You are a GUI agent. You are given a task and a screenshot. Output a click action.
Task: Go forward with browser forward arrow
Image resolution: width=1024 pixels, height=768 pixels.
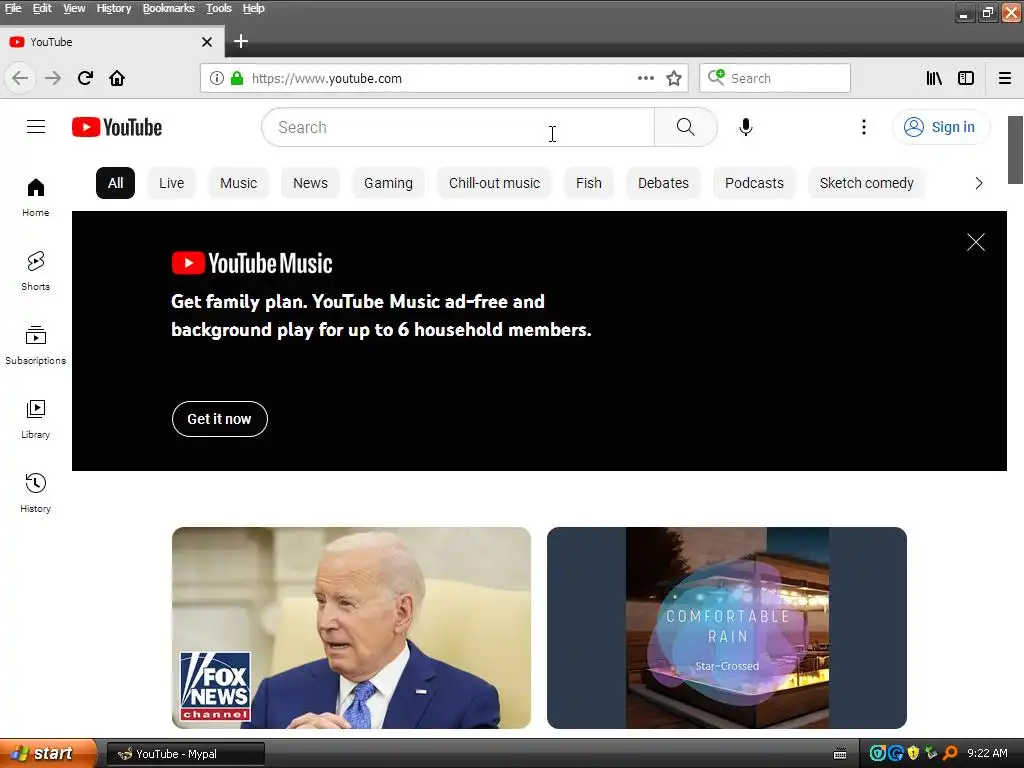pyautogui.click(x=53, y=78)
